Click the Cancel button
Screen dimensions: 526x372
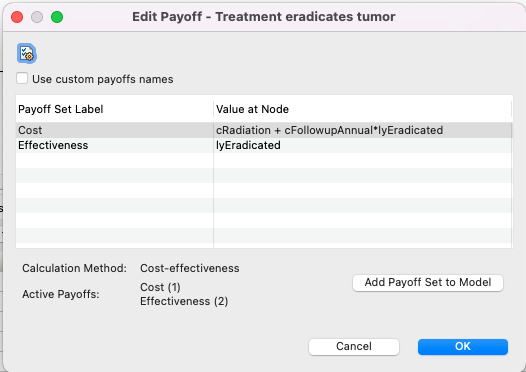354,347
